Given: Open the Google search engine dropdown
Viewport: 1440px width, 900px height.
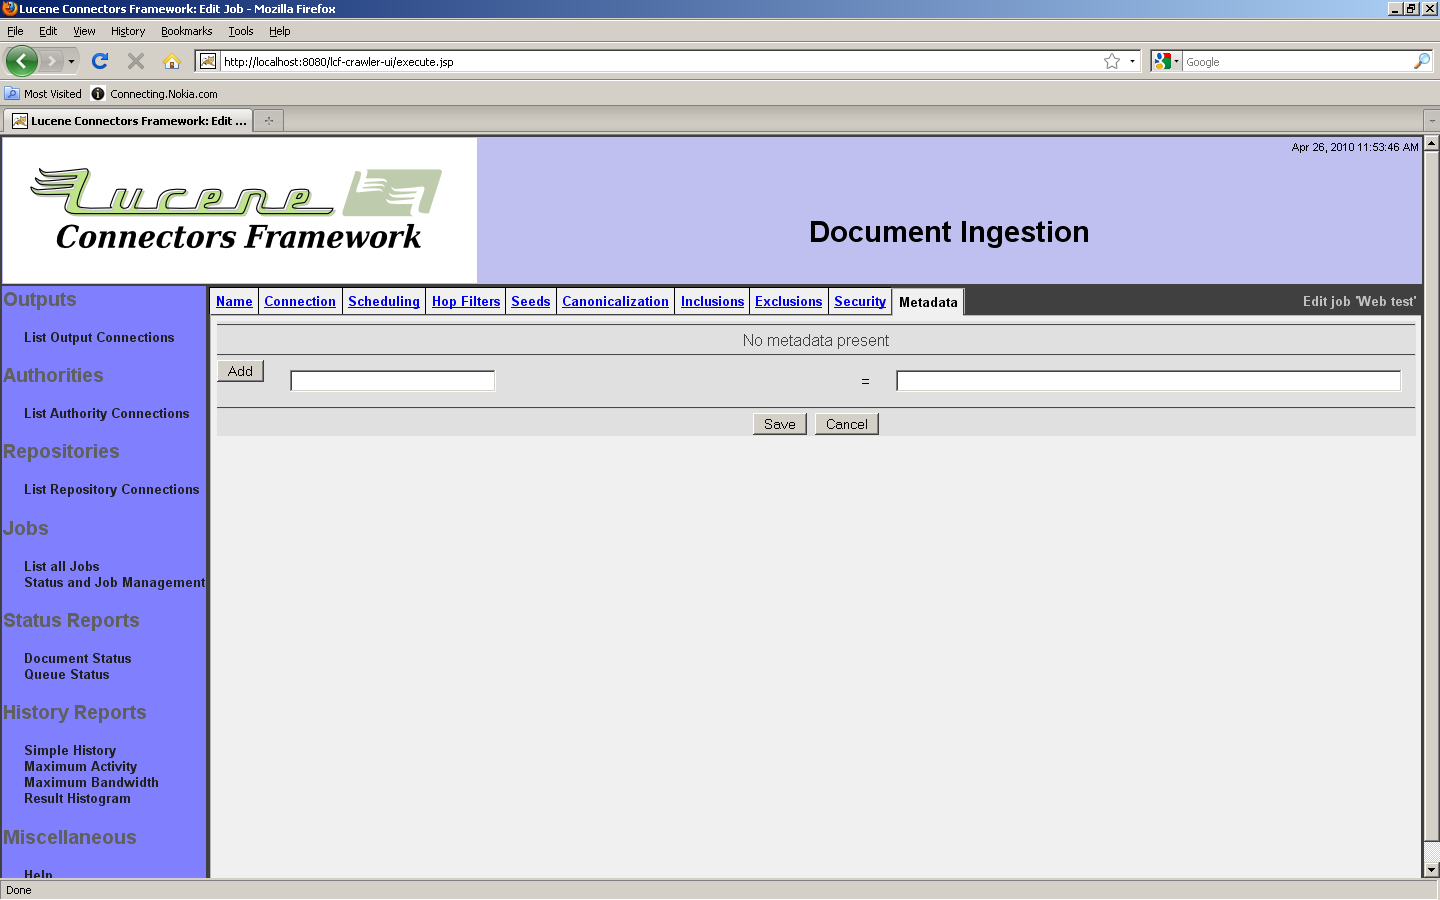Looking at the screenshot, I should [1166, 61].
